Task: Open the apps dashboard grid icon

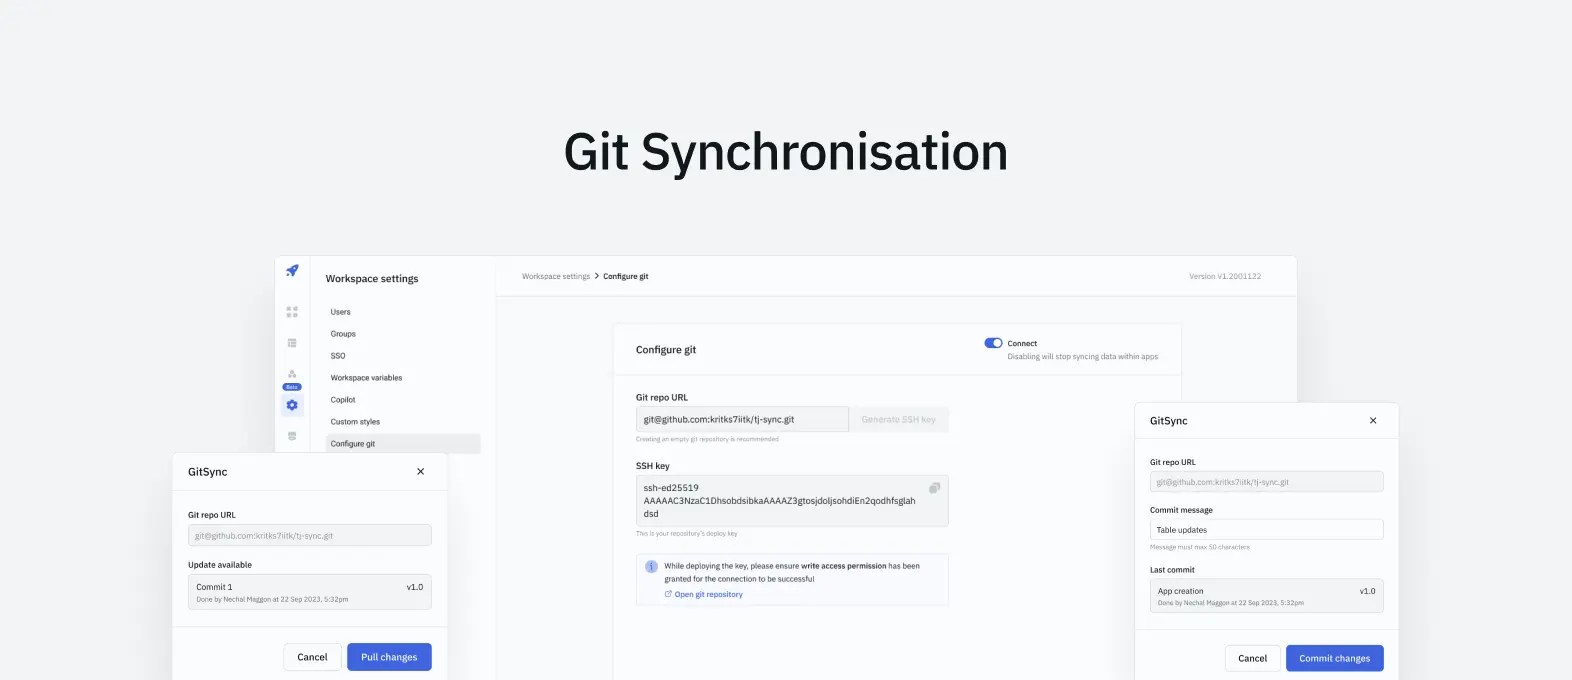Action: pyautogui.click(x=292, y=312)
